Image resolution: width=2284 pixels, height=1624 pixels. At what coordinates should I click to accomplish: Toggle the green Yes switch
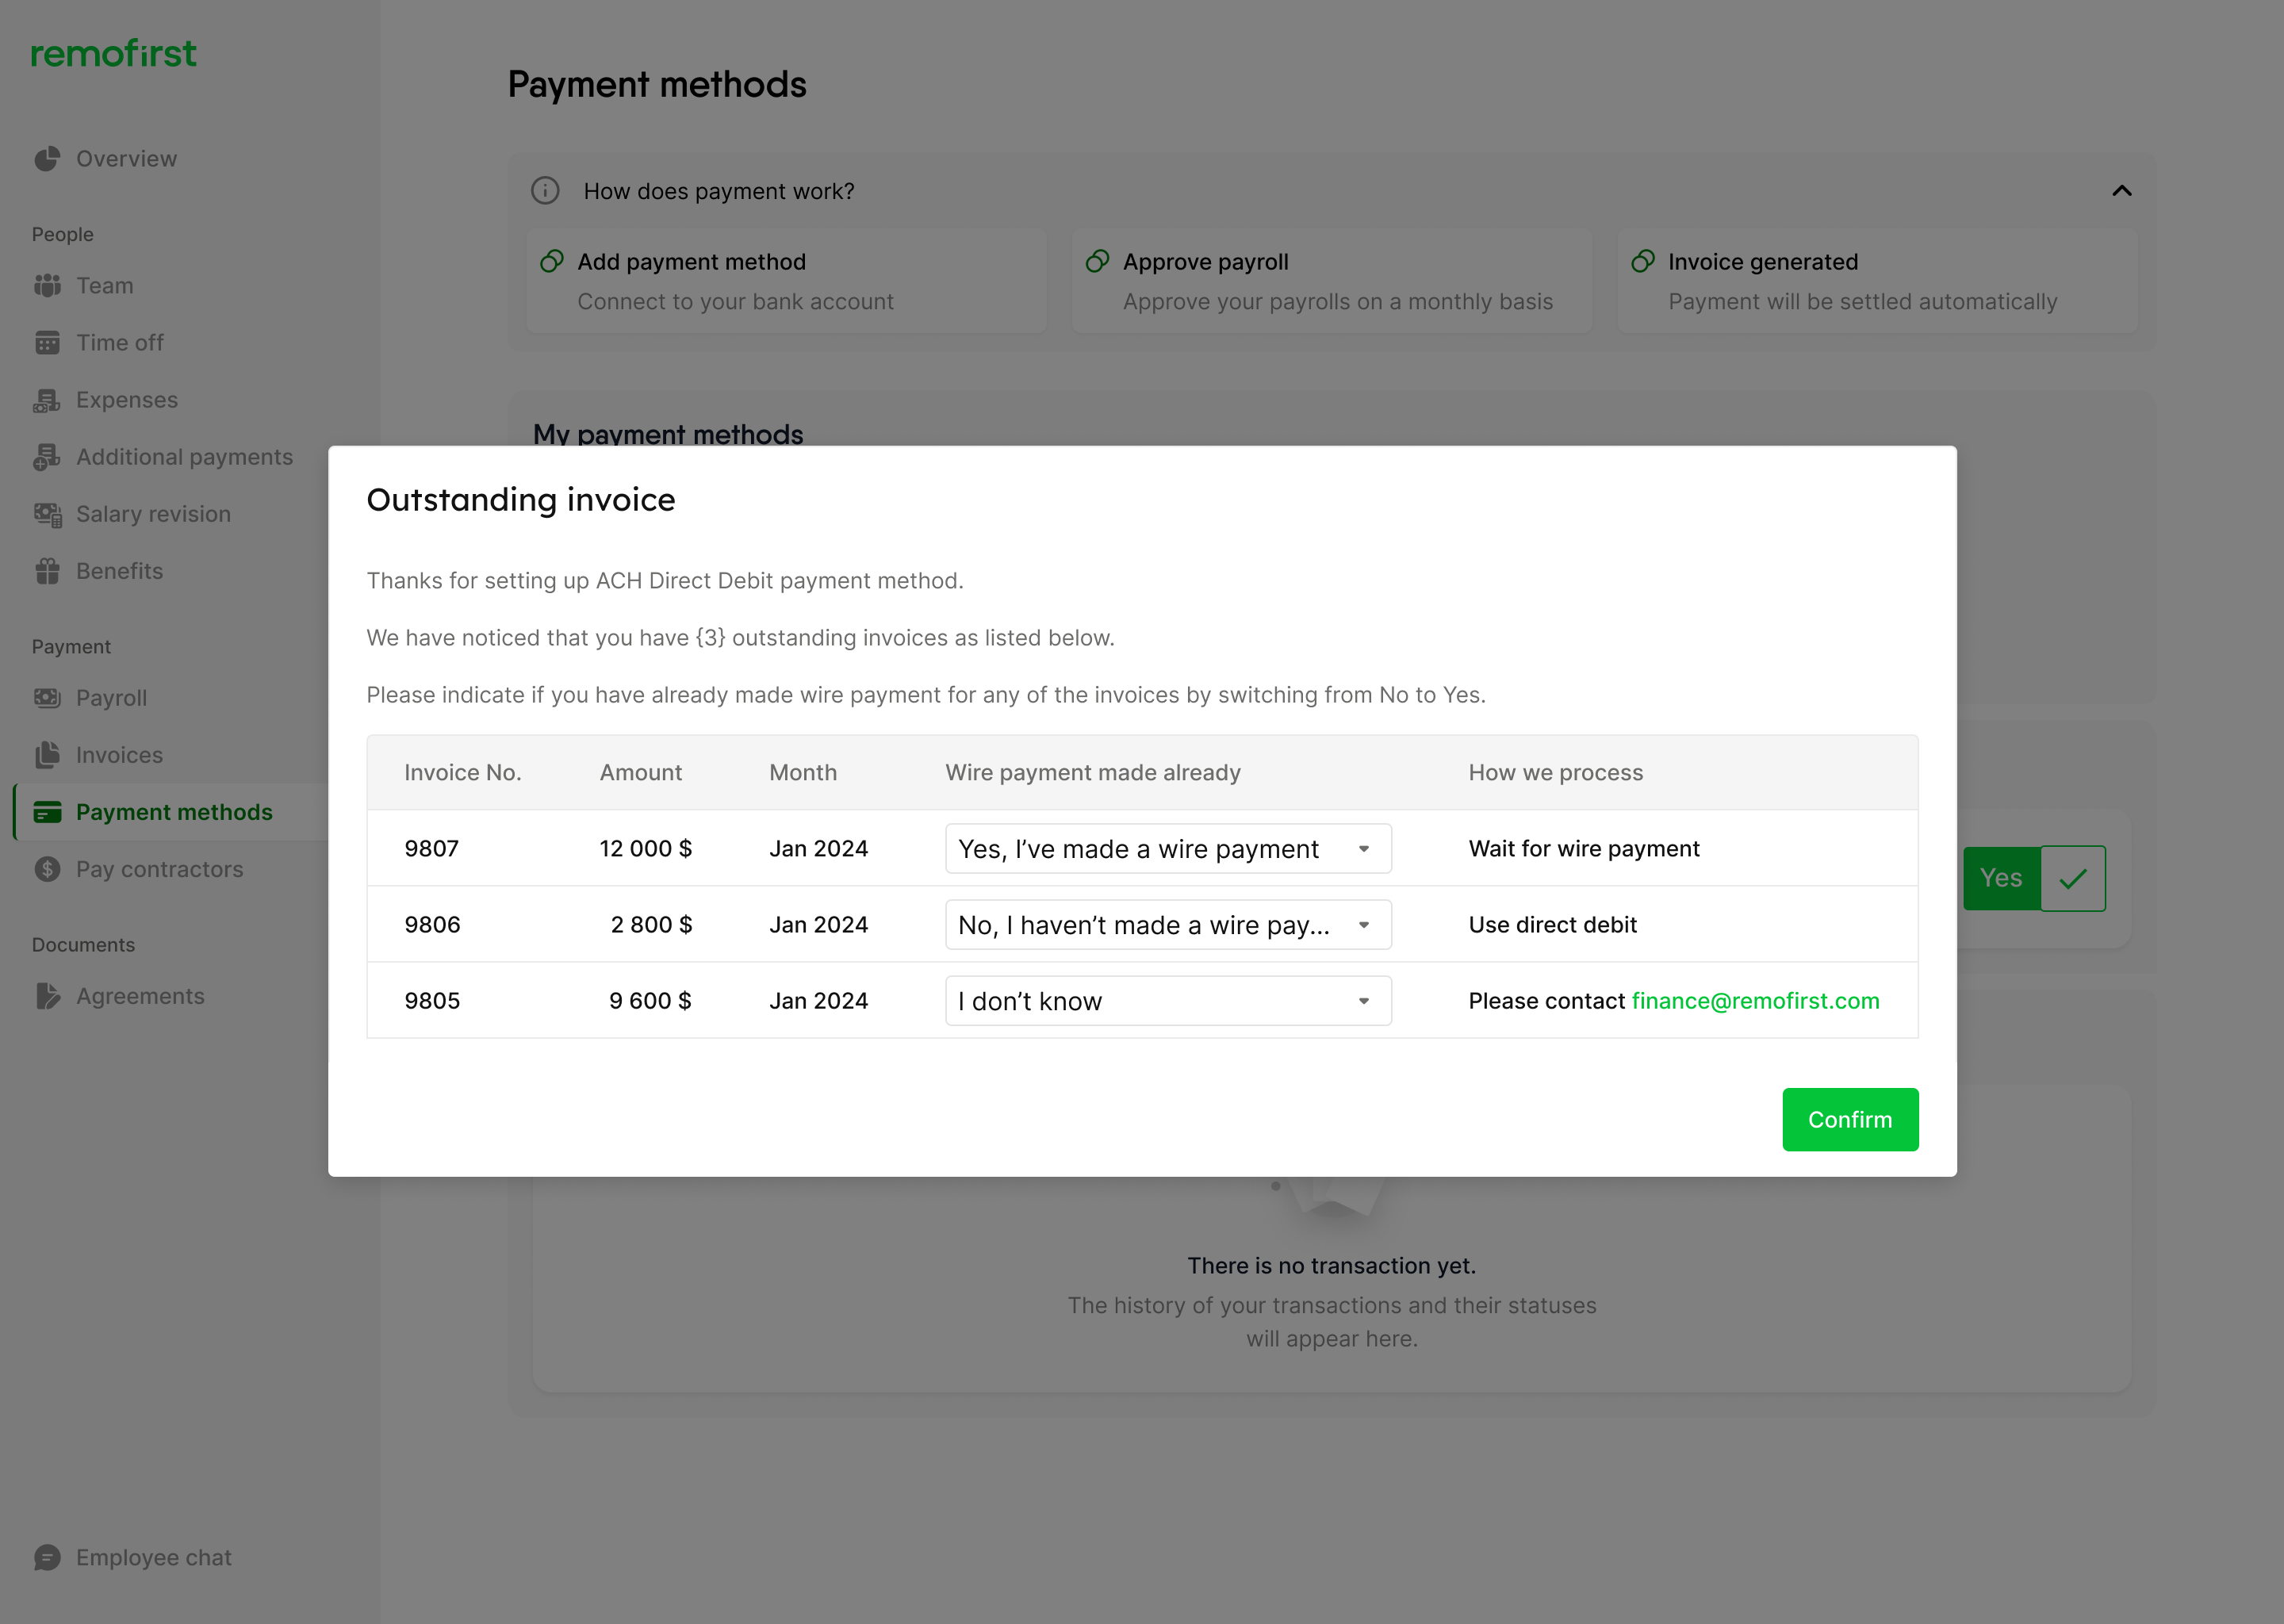pos(2000,878)
